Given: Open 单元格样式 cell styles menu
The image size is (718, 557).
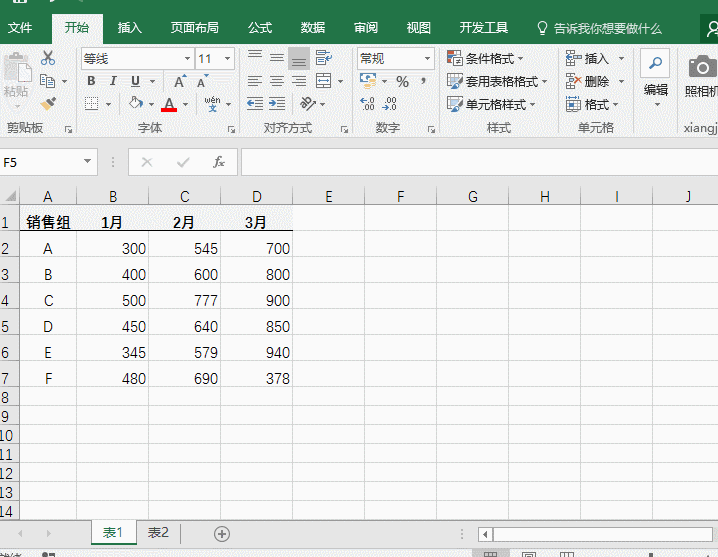Looking at the screenshot, I should pyautogui.click(x=491, y=104).
